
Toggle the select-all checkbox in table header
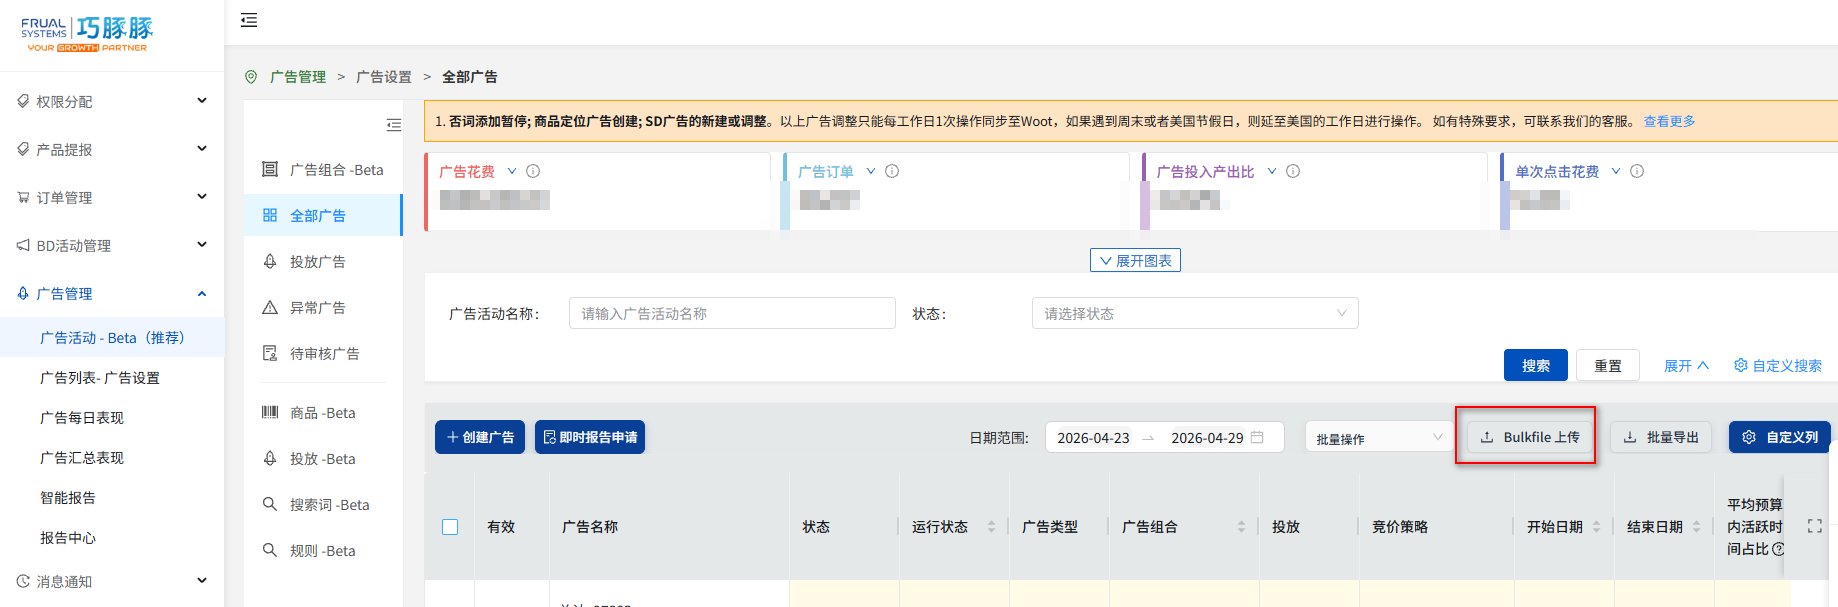[x=450, y=527]
